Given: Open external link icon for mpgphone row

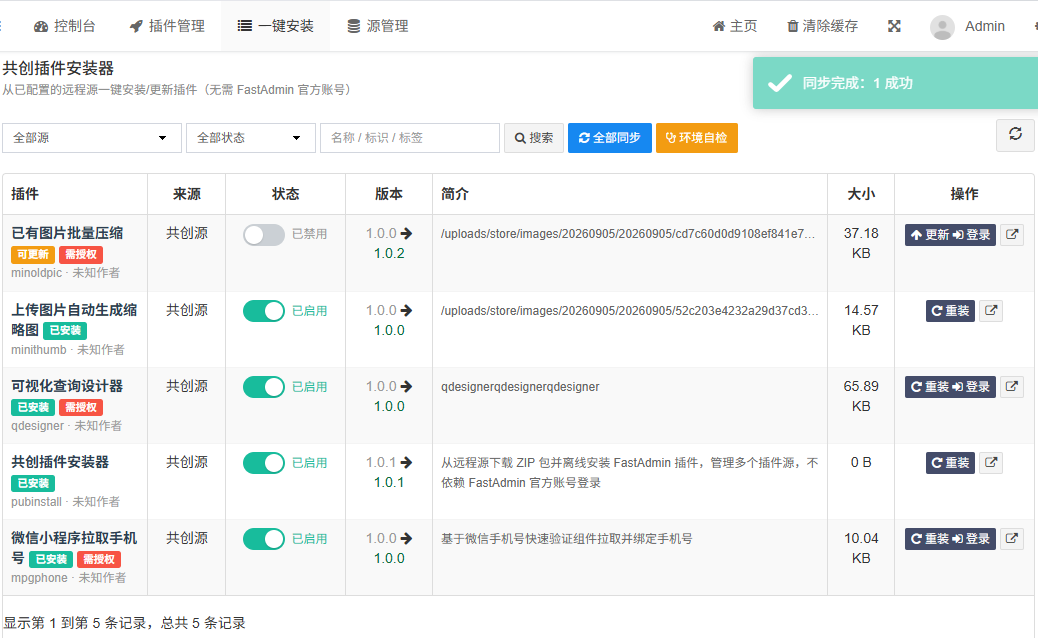Looking at the screenshot, I should 1012,539.
